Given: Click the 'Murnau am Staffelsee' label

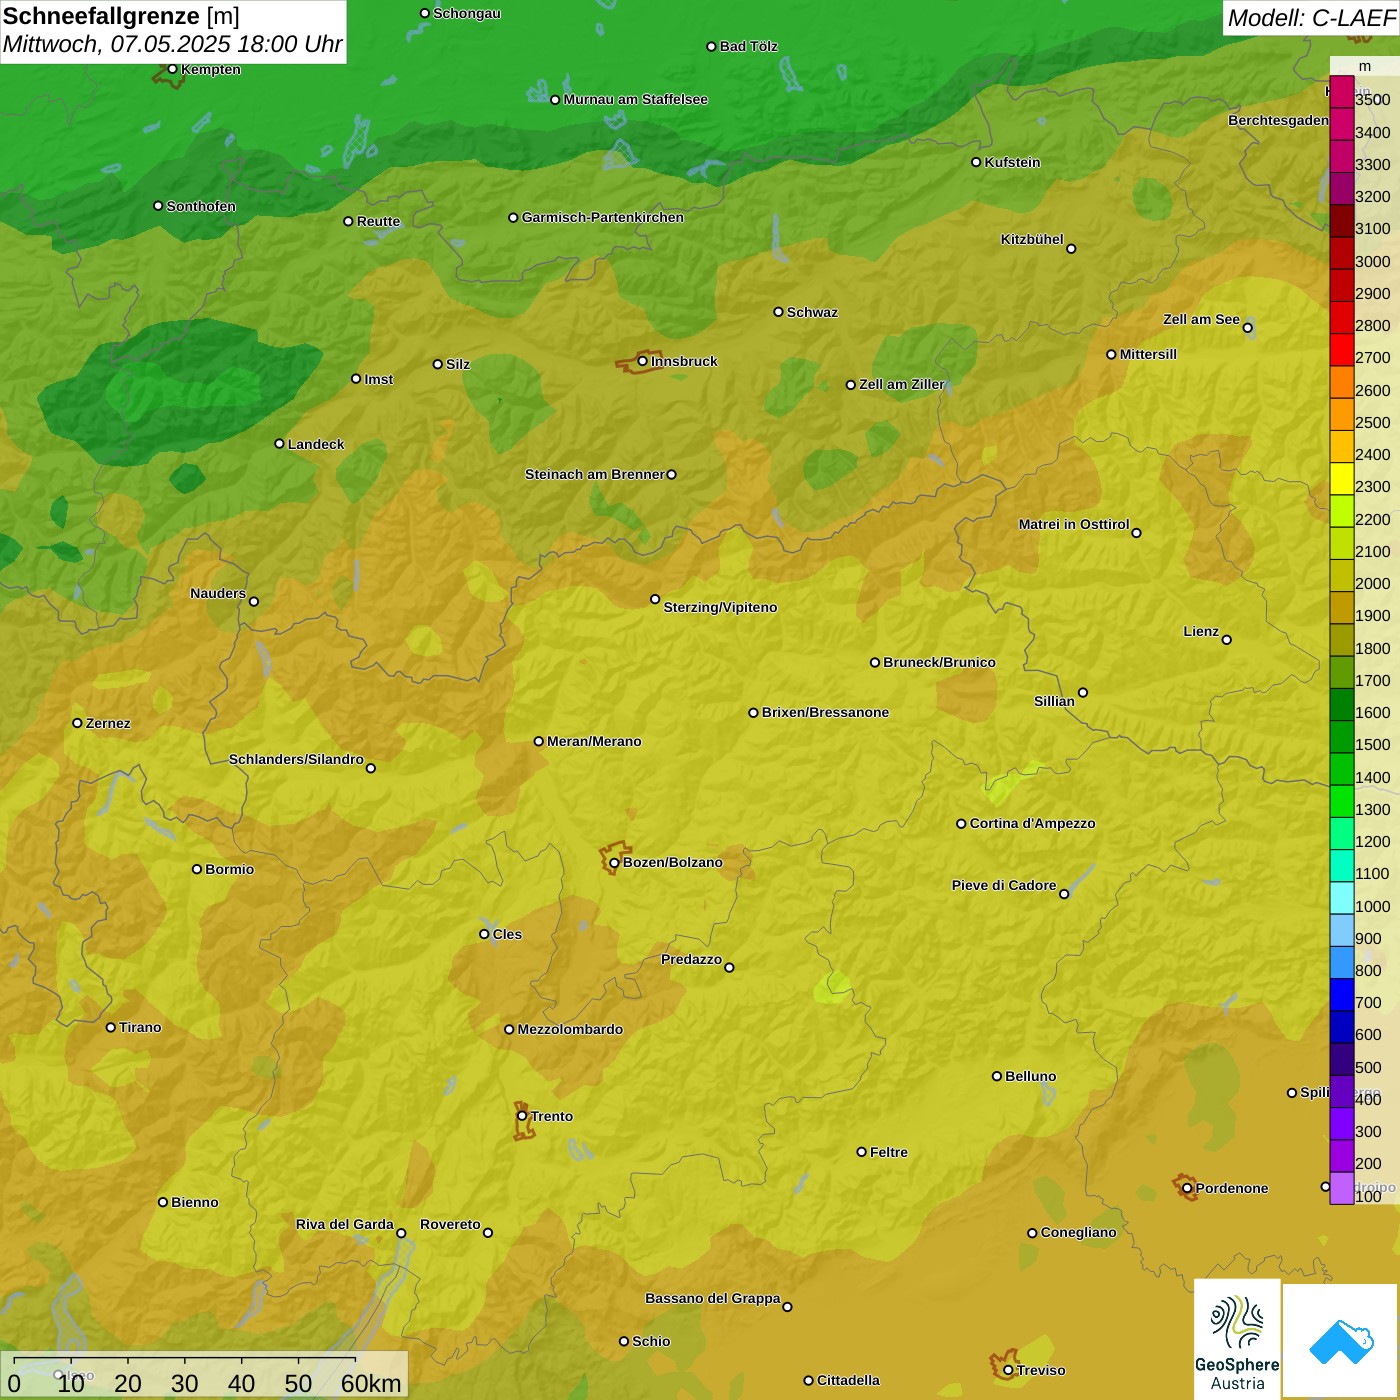Looking at the screenshot, I should tap(636, 99).
